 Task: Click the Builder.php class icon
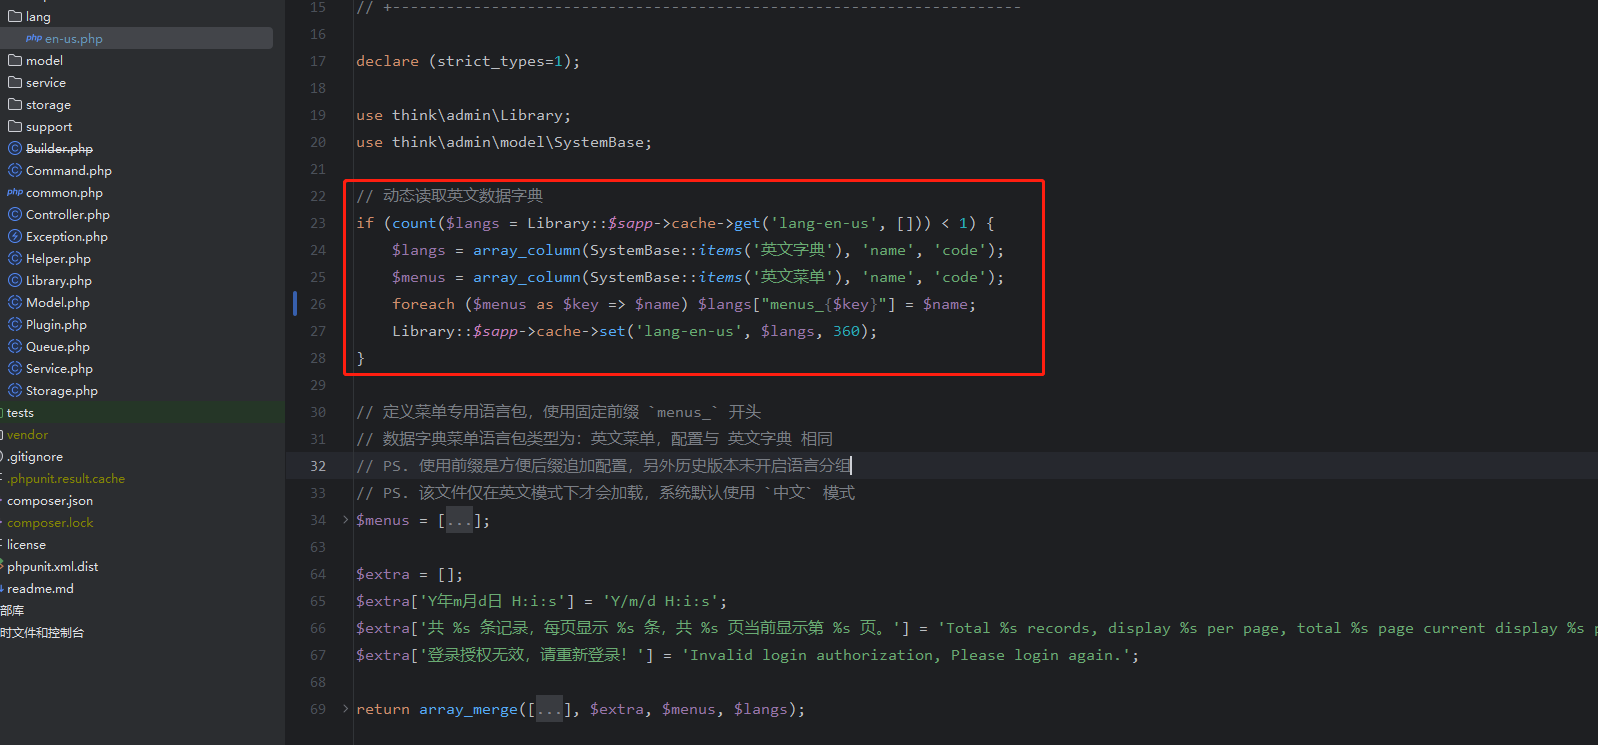(15, 148)
